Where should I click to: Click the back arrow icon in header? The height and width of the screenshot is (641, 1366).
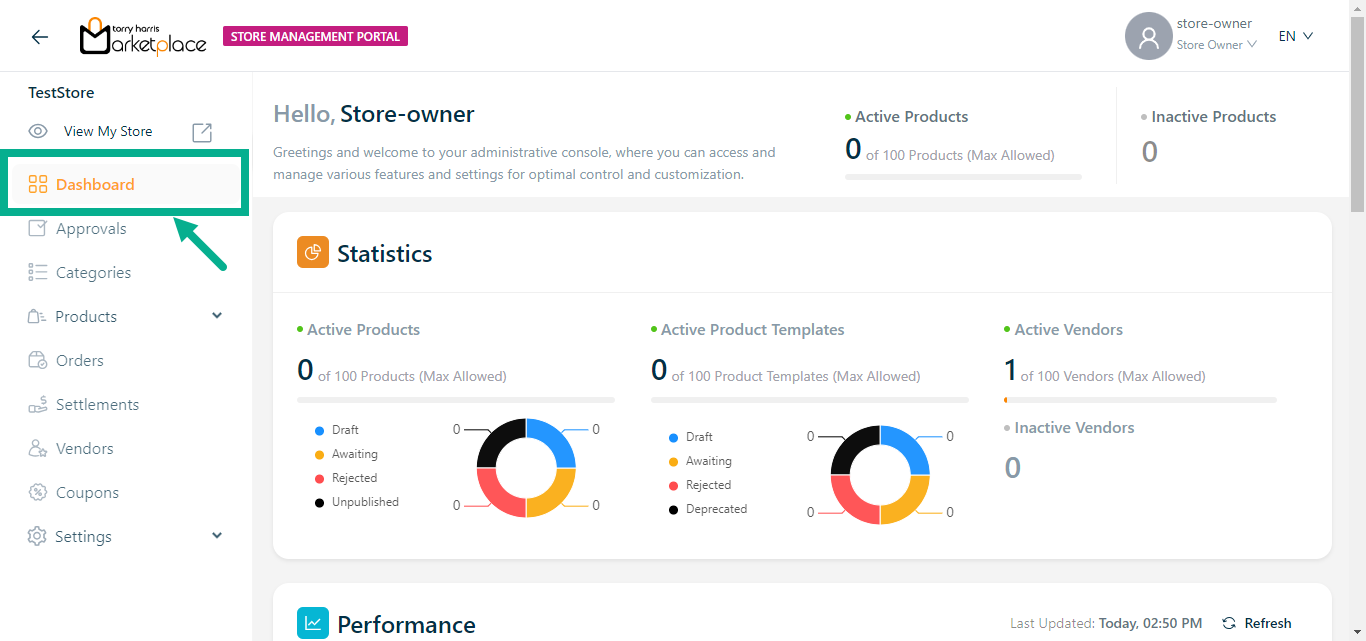[x=39, y=37]
